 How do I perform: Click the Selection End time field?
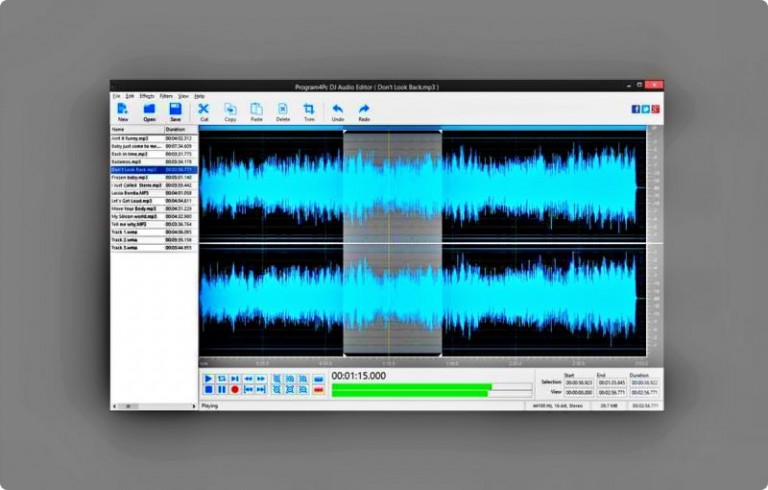[x=612, y=382]
